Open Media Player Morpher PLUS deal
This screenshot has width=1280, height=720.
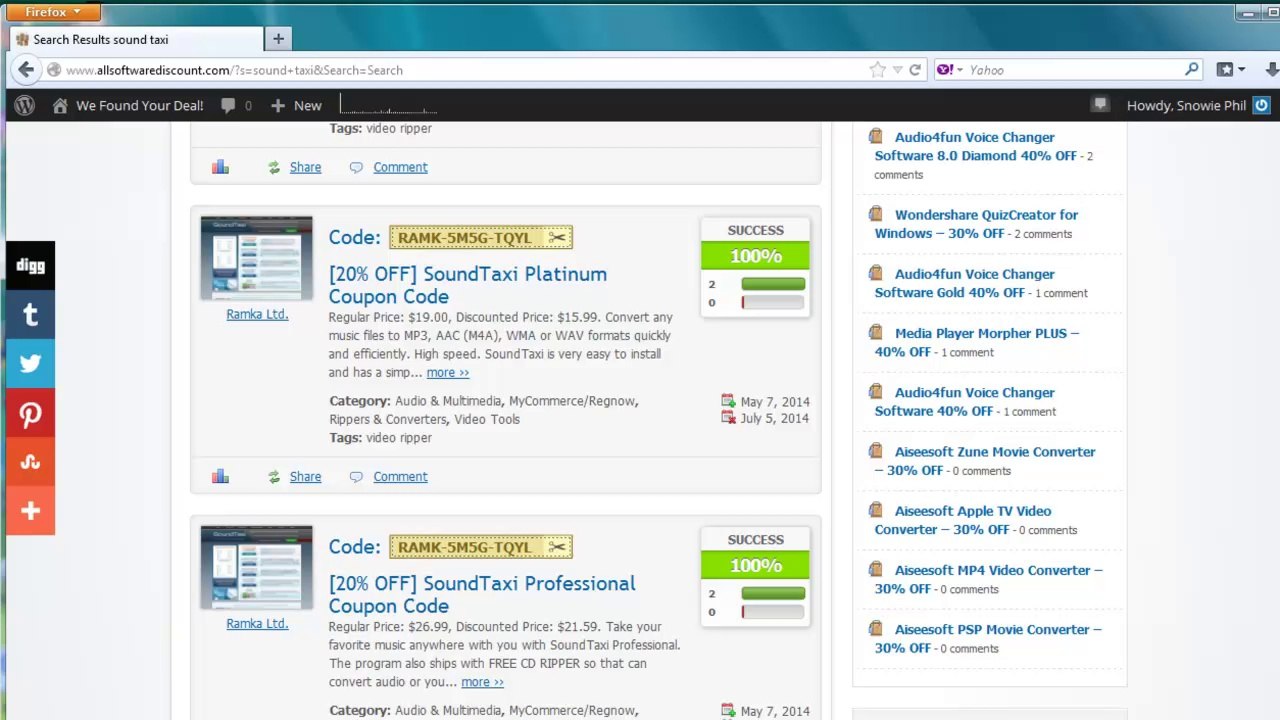pos(977,342)
